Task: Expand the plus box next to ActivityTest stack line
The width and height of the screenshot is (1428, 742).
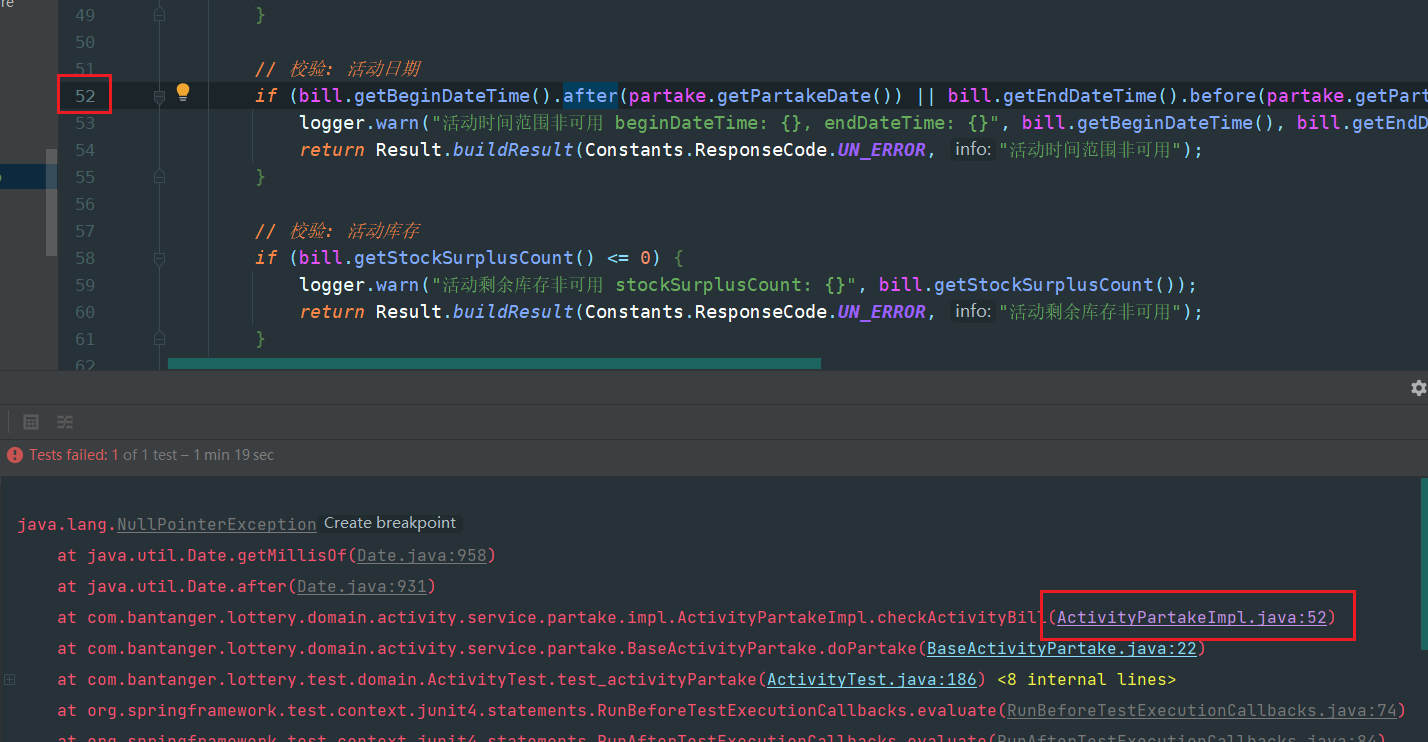Action: pyautogui.click(x=10, y=680)
